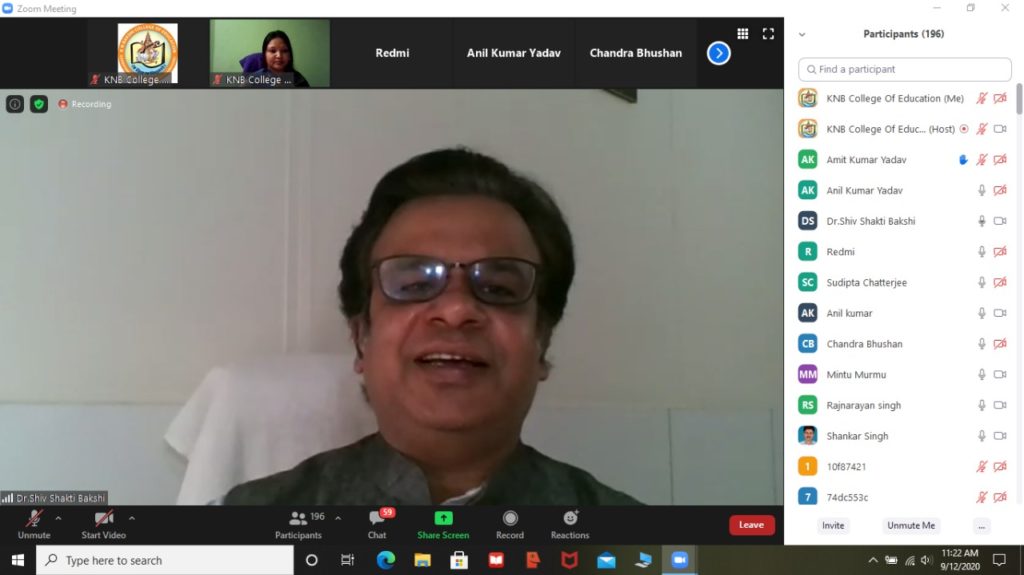The image size is (1024, 575).
Task: Click muted mic icon for Amit Kumar Yadav
Action: (982, 159)
